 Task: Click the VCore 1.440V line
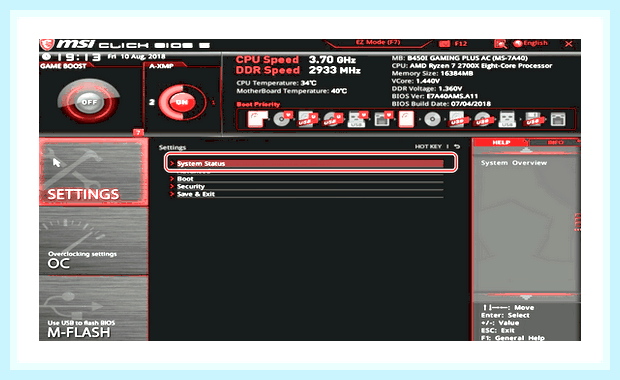click(416, 81)
